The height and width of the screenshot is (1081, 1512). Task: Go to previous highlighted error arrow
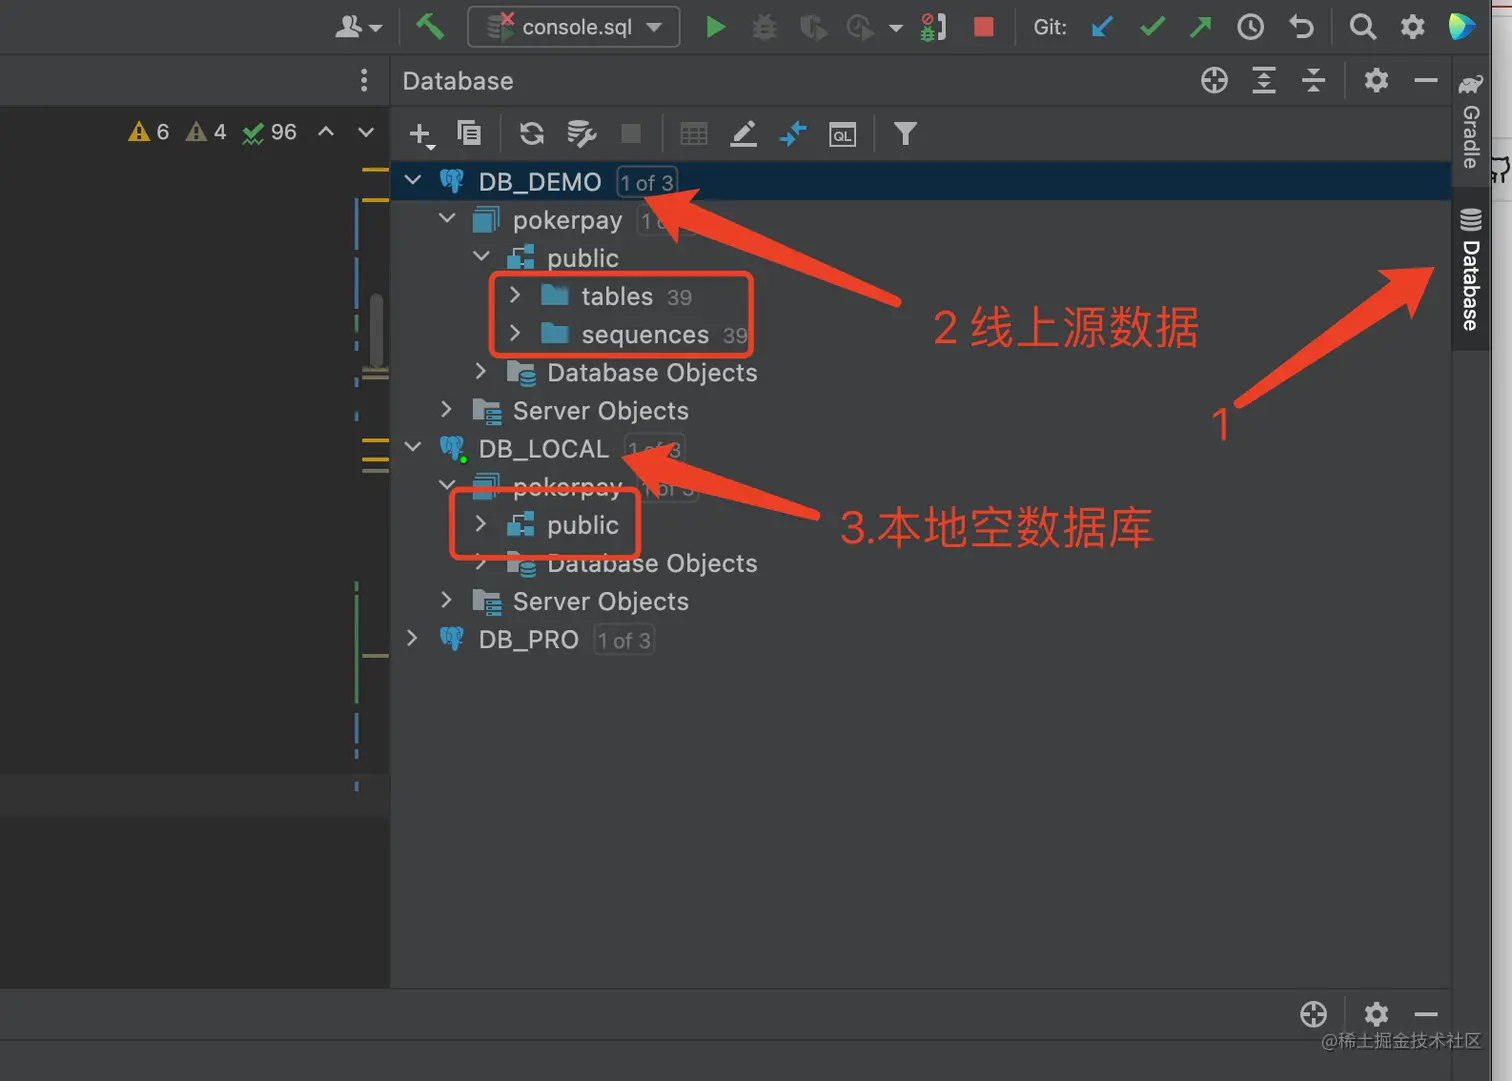[x=326, y=131]
